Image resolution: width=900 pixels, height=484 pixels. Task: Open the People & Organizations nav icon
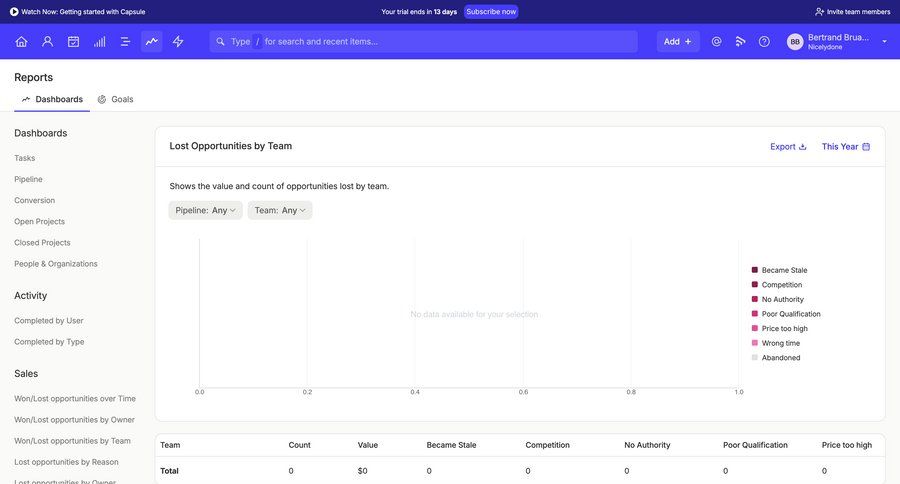(47, 41)
